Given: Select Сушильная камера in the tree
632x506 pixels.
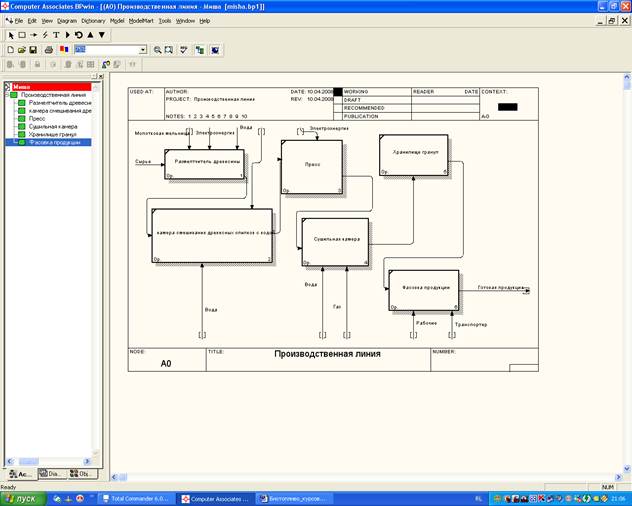Looking at the screenshot, I should (x=53, y=127).
